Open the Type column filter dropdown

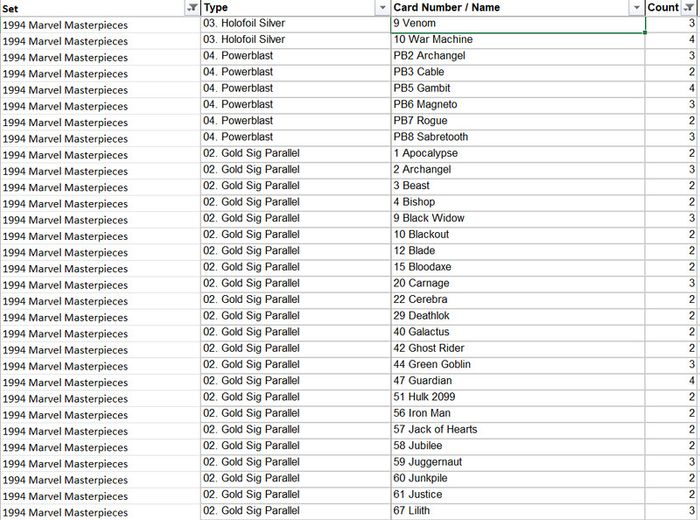tap(383, 8)
